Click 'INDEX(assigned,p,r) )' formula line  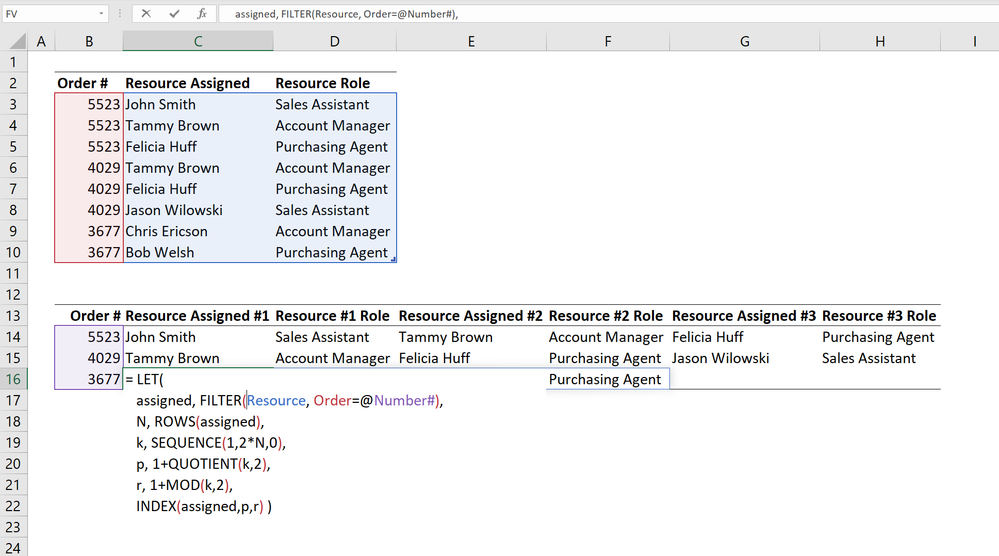[204, 506]
